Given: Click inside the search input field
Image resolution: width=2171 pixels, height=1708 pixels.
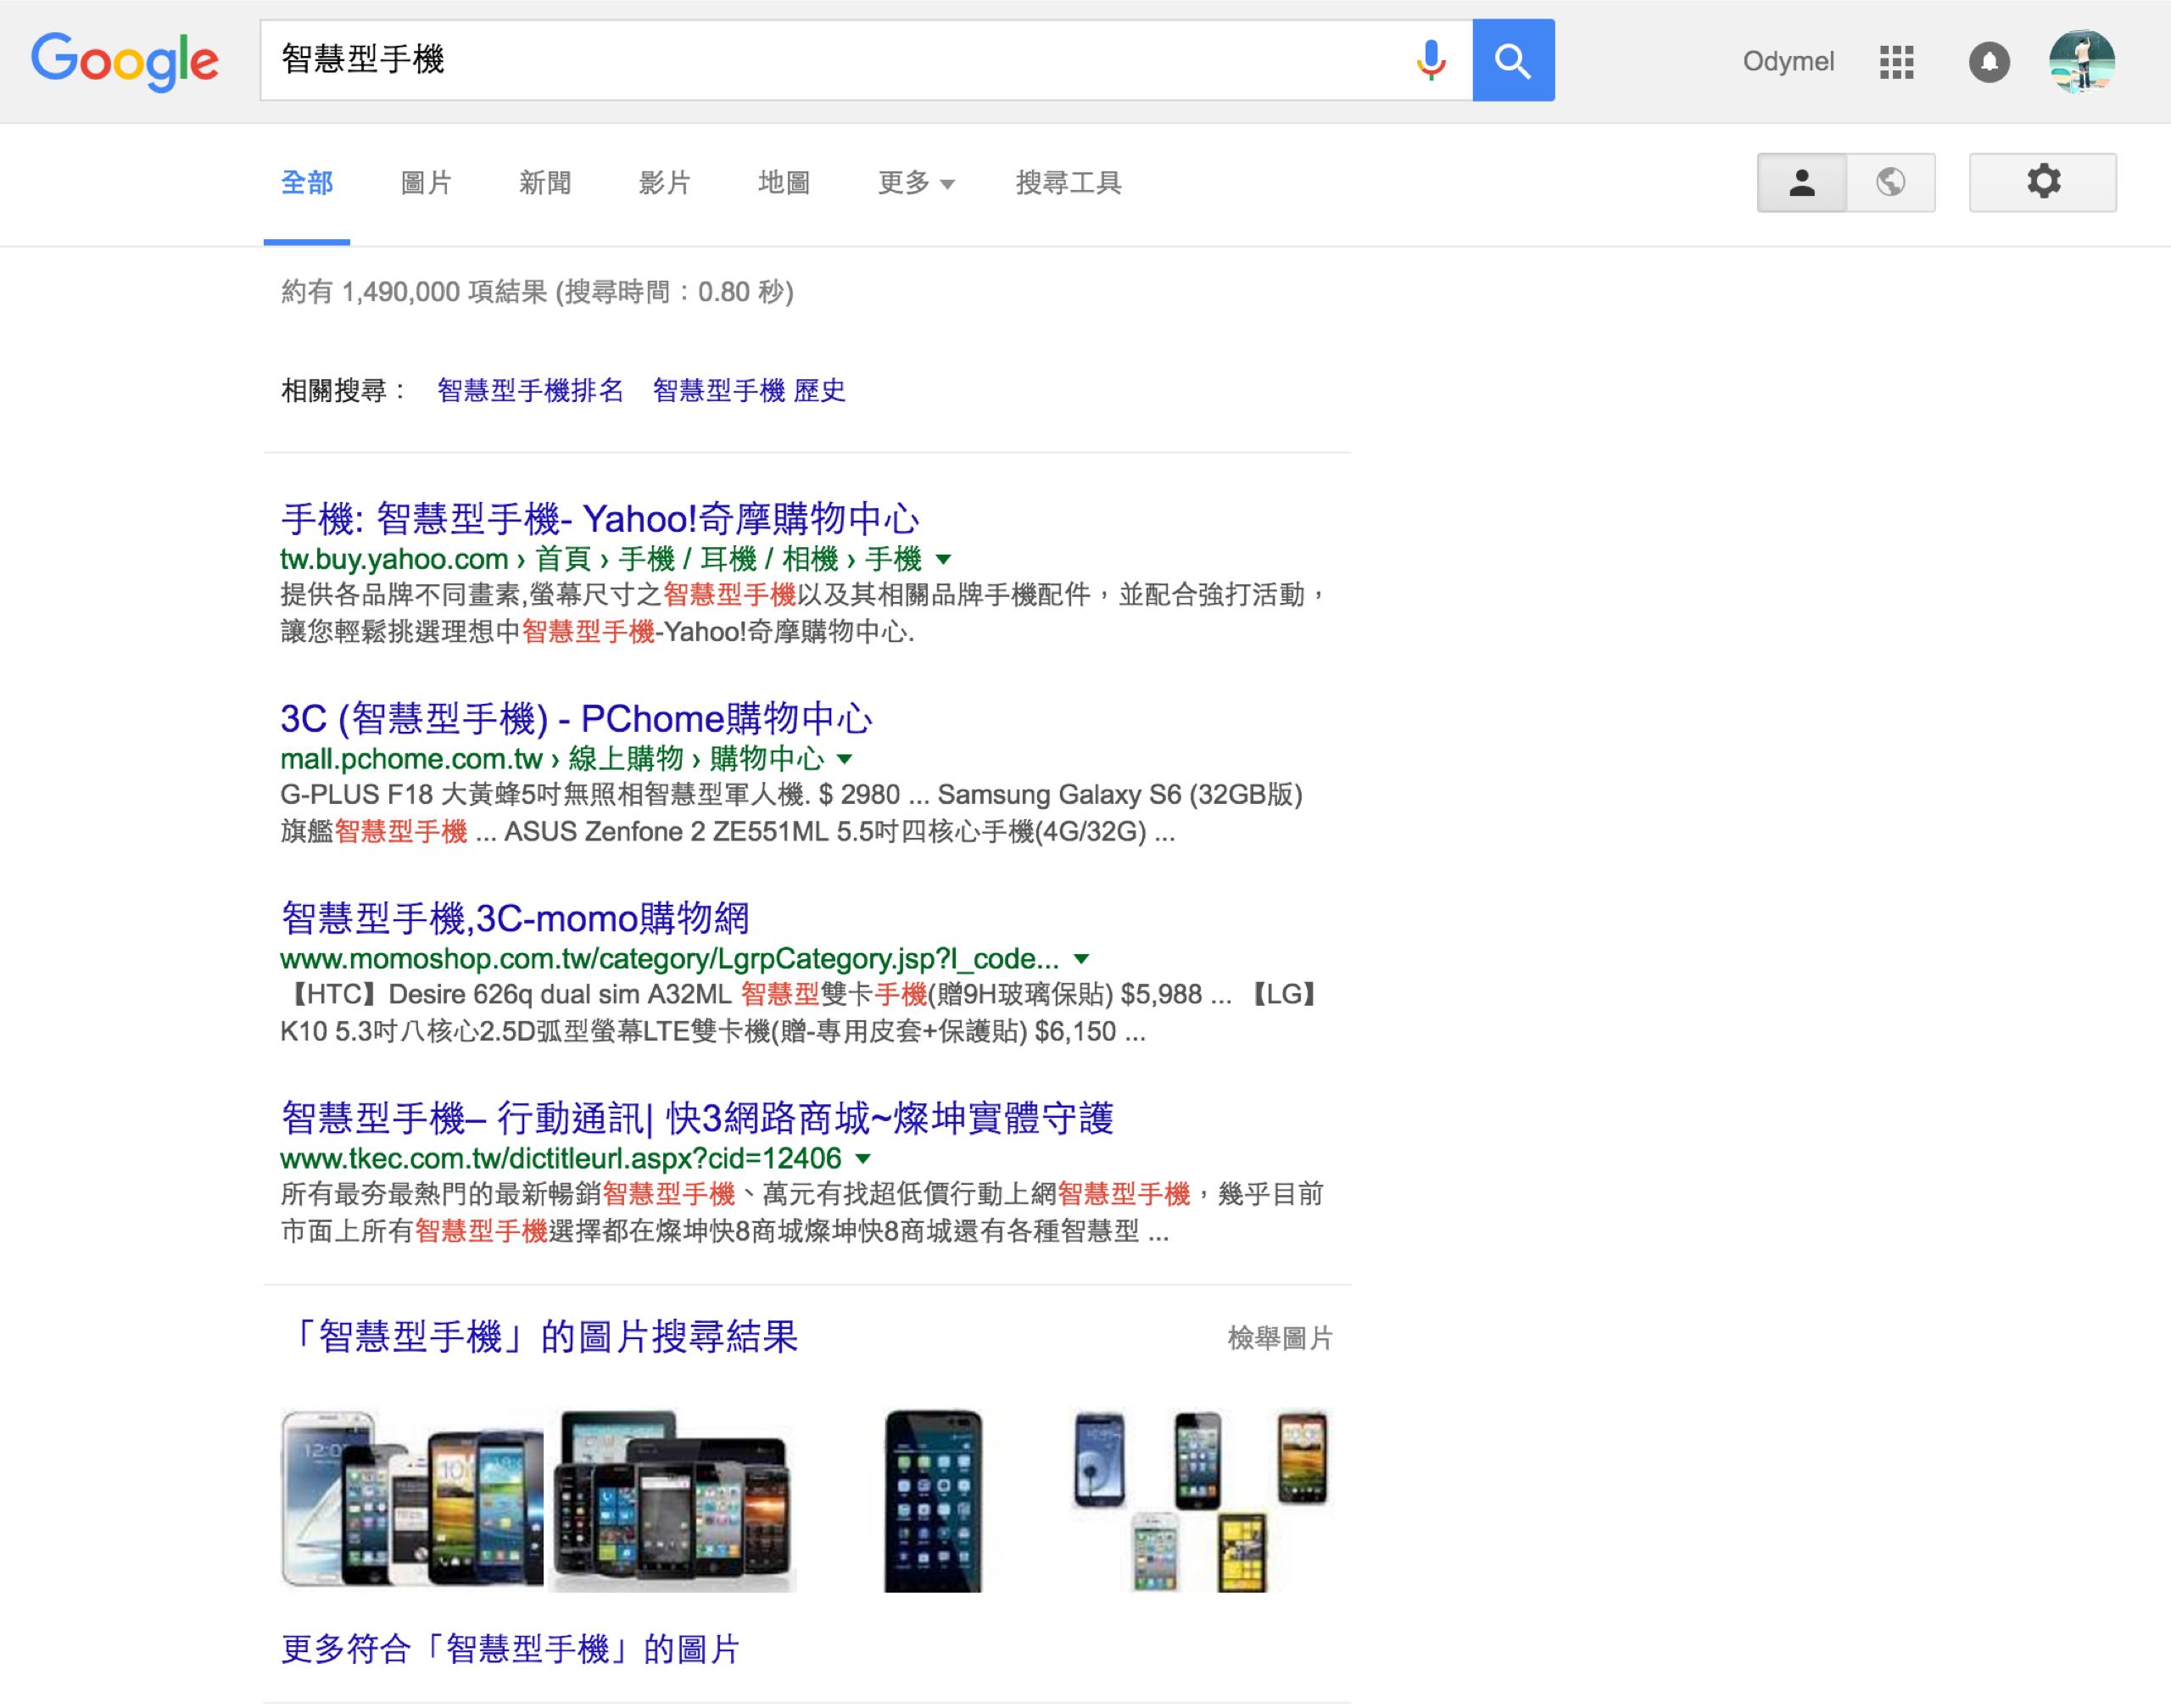Looking at the screenshot, I should (835, 60).
